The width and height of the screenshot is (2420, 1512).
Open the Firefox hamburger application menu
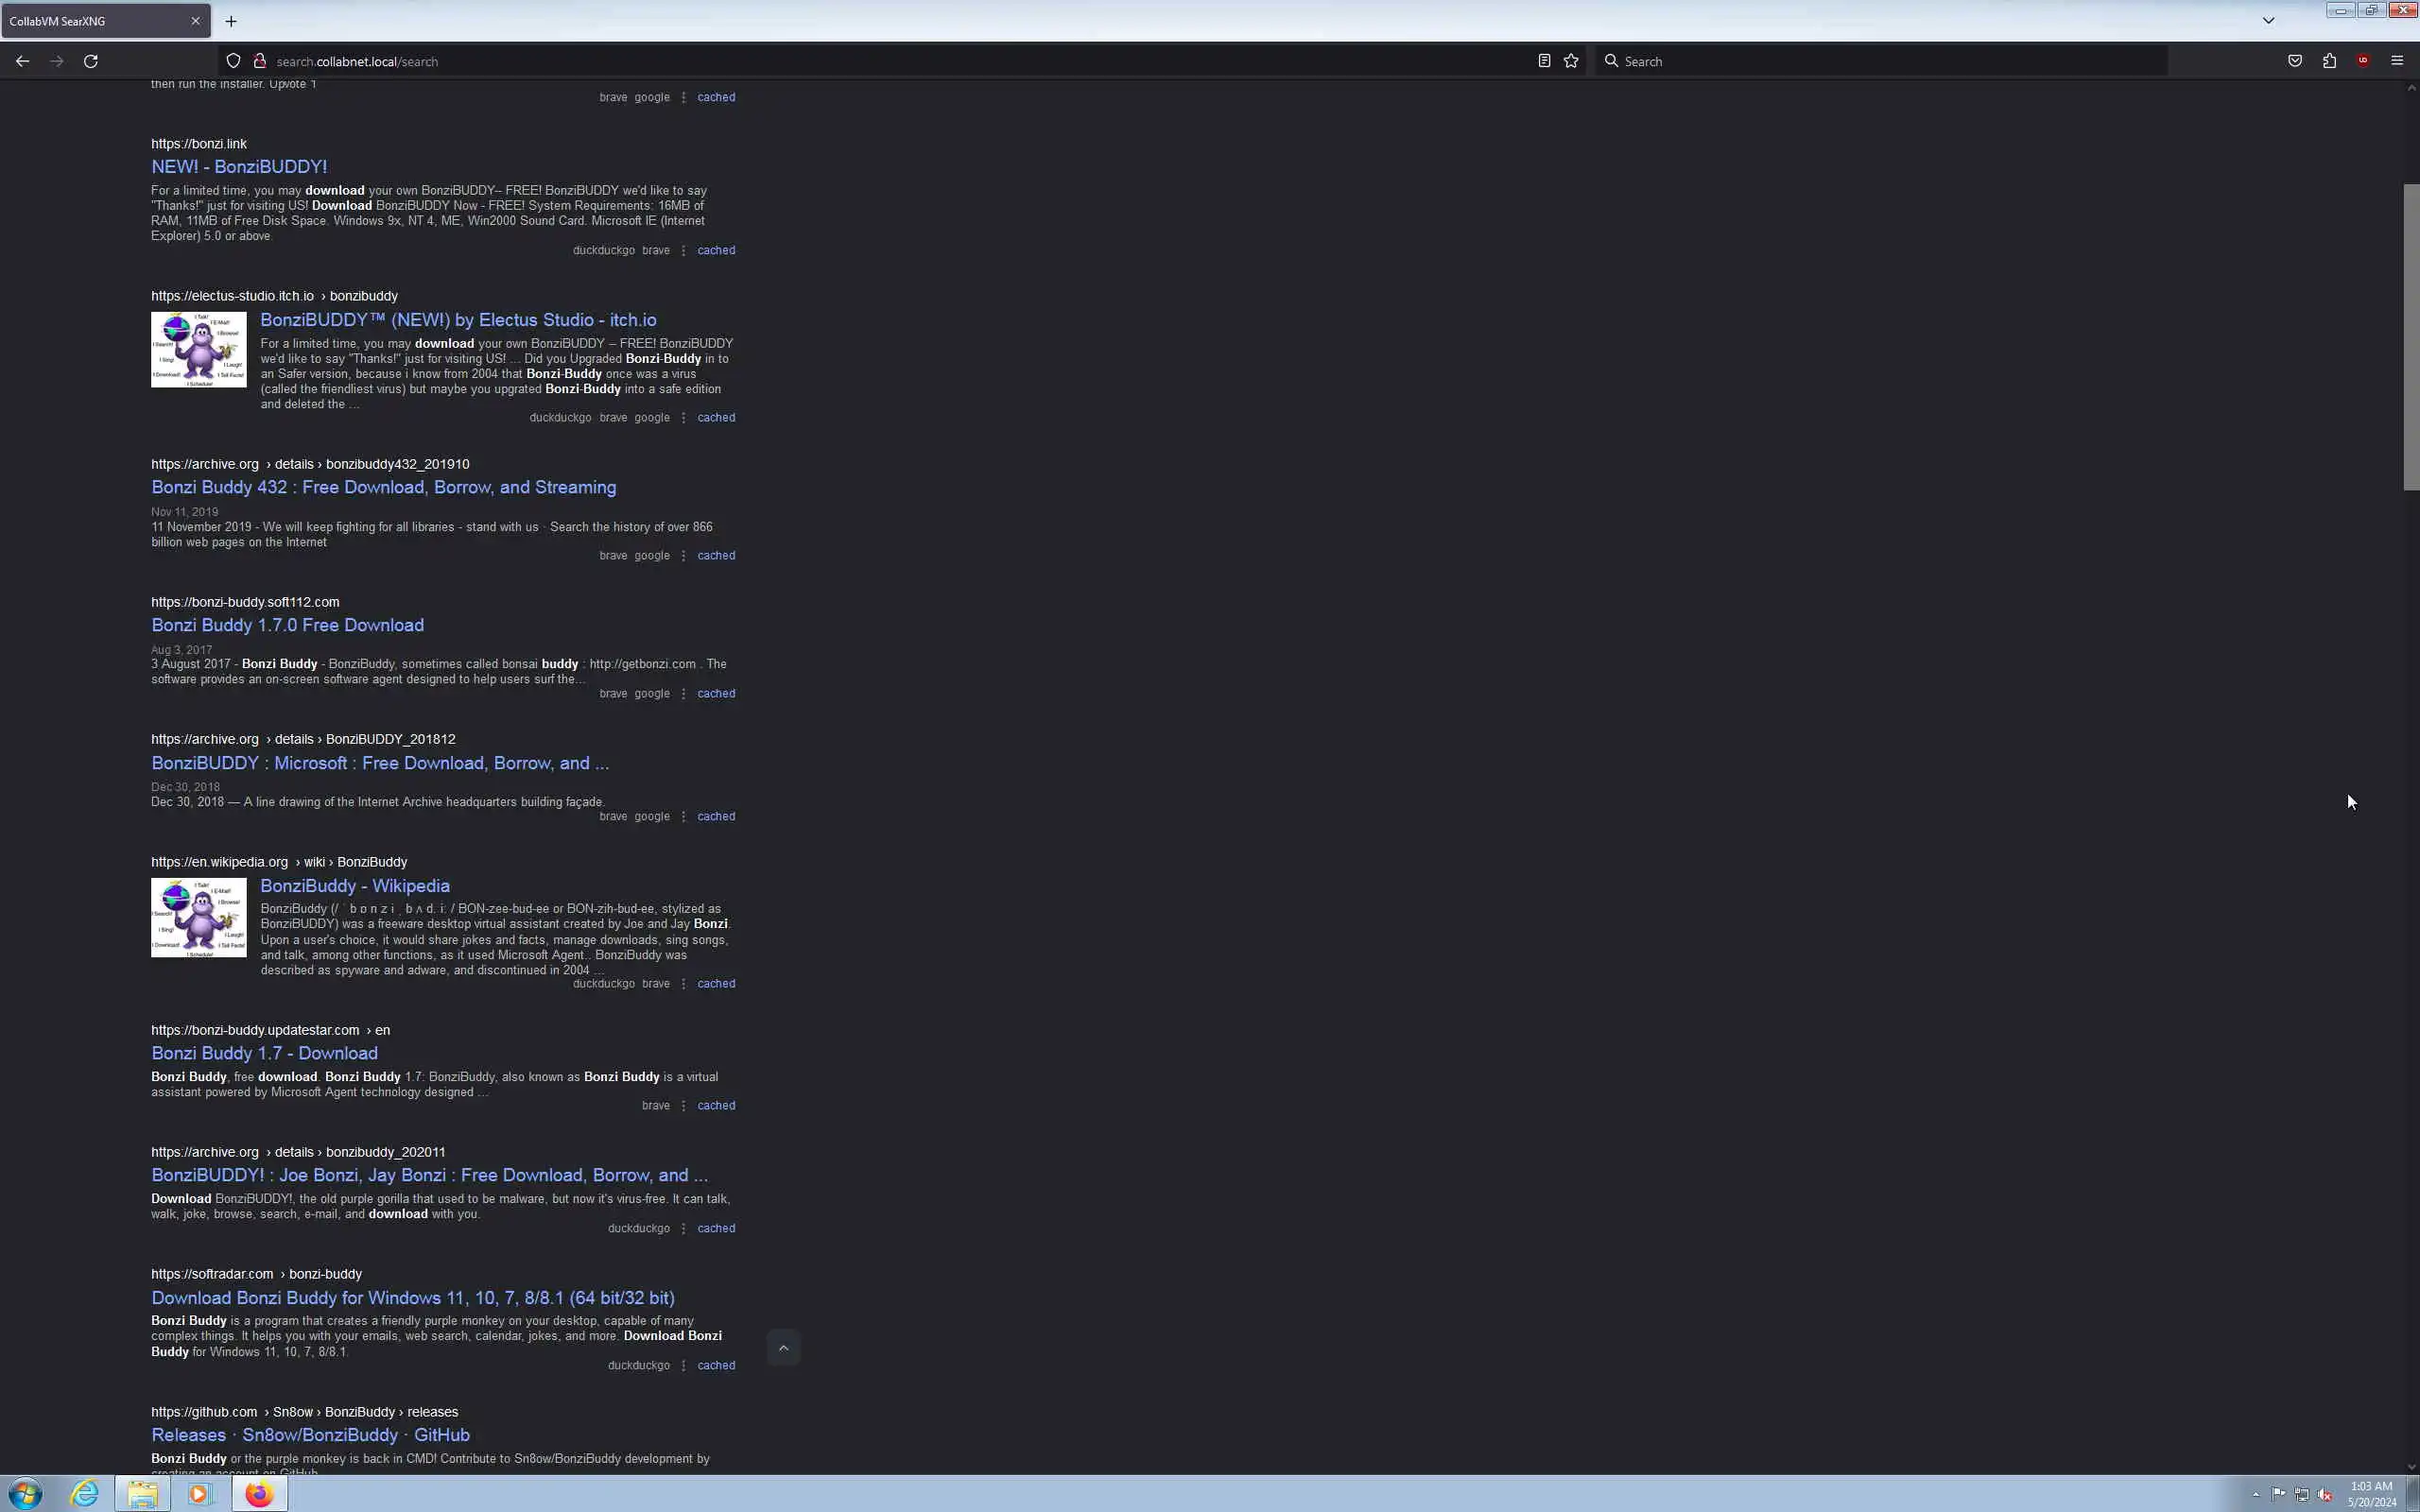(x=2397, y=61)
